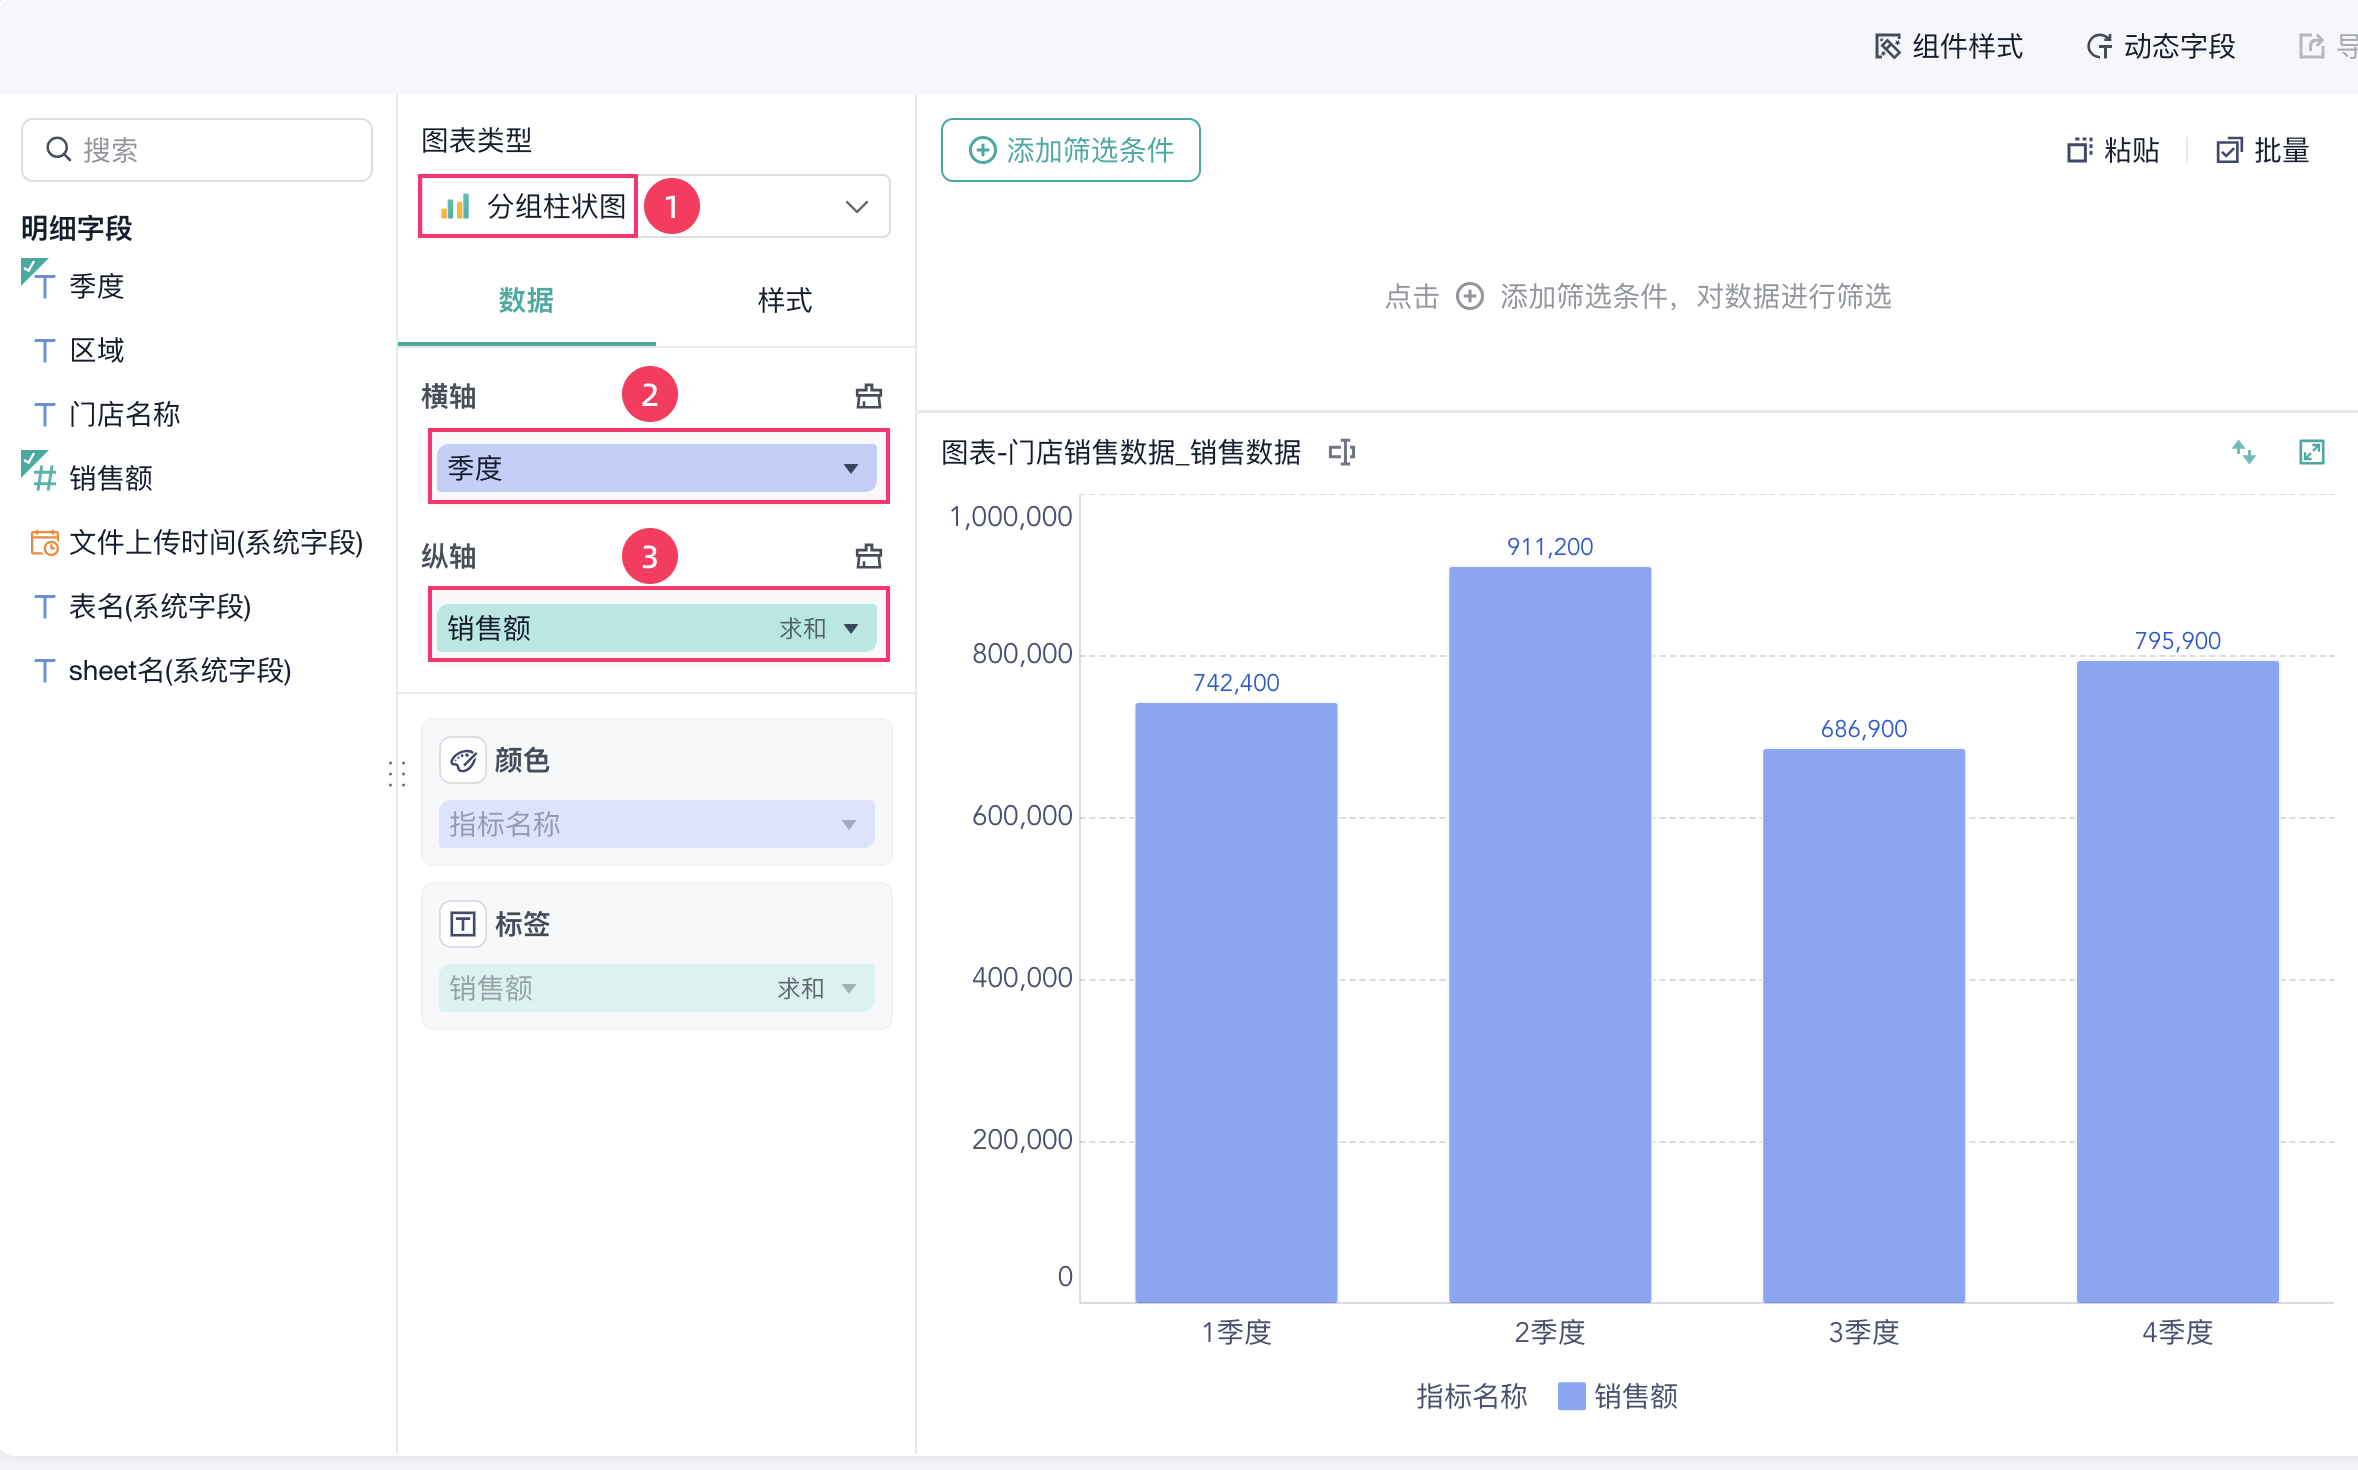
Task: Click the 3季度 bar
Action: 1864,1025
